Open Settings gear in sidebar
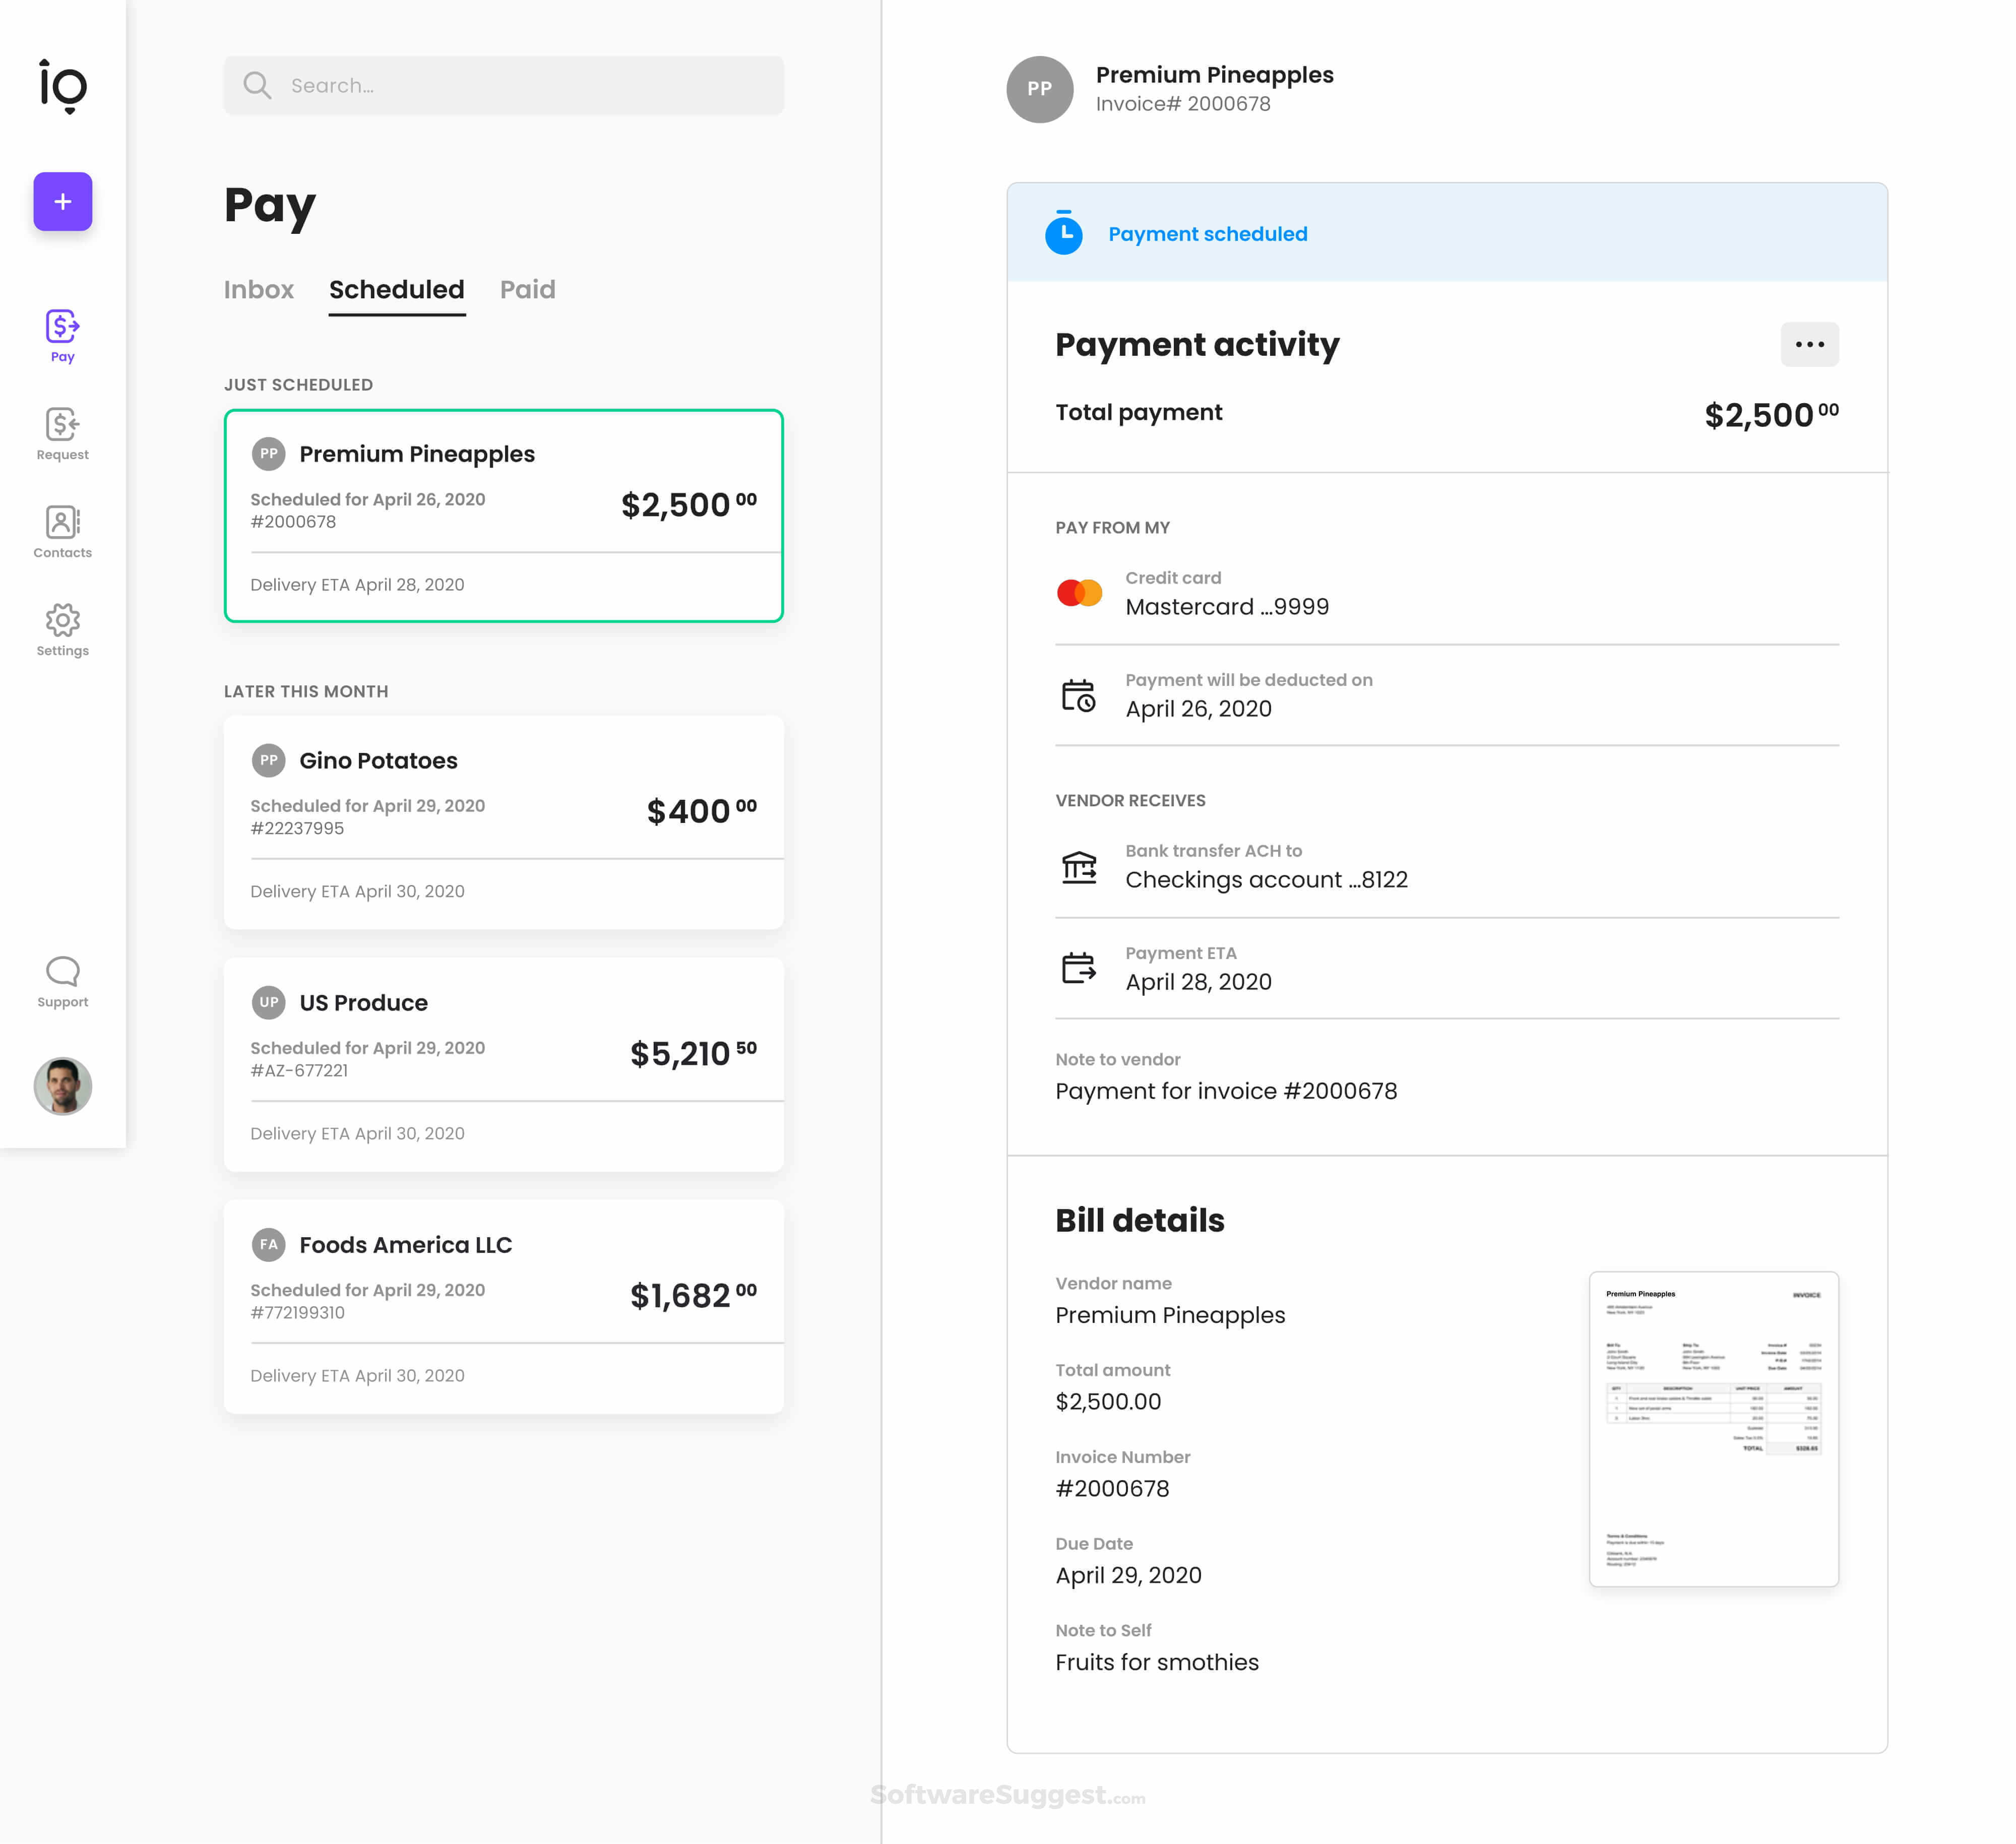Viewport: 2016px width, 1844px height. coord(62,629)
